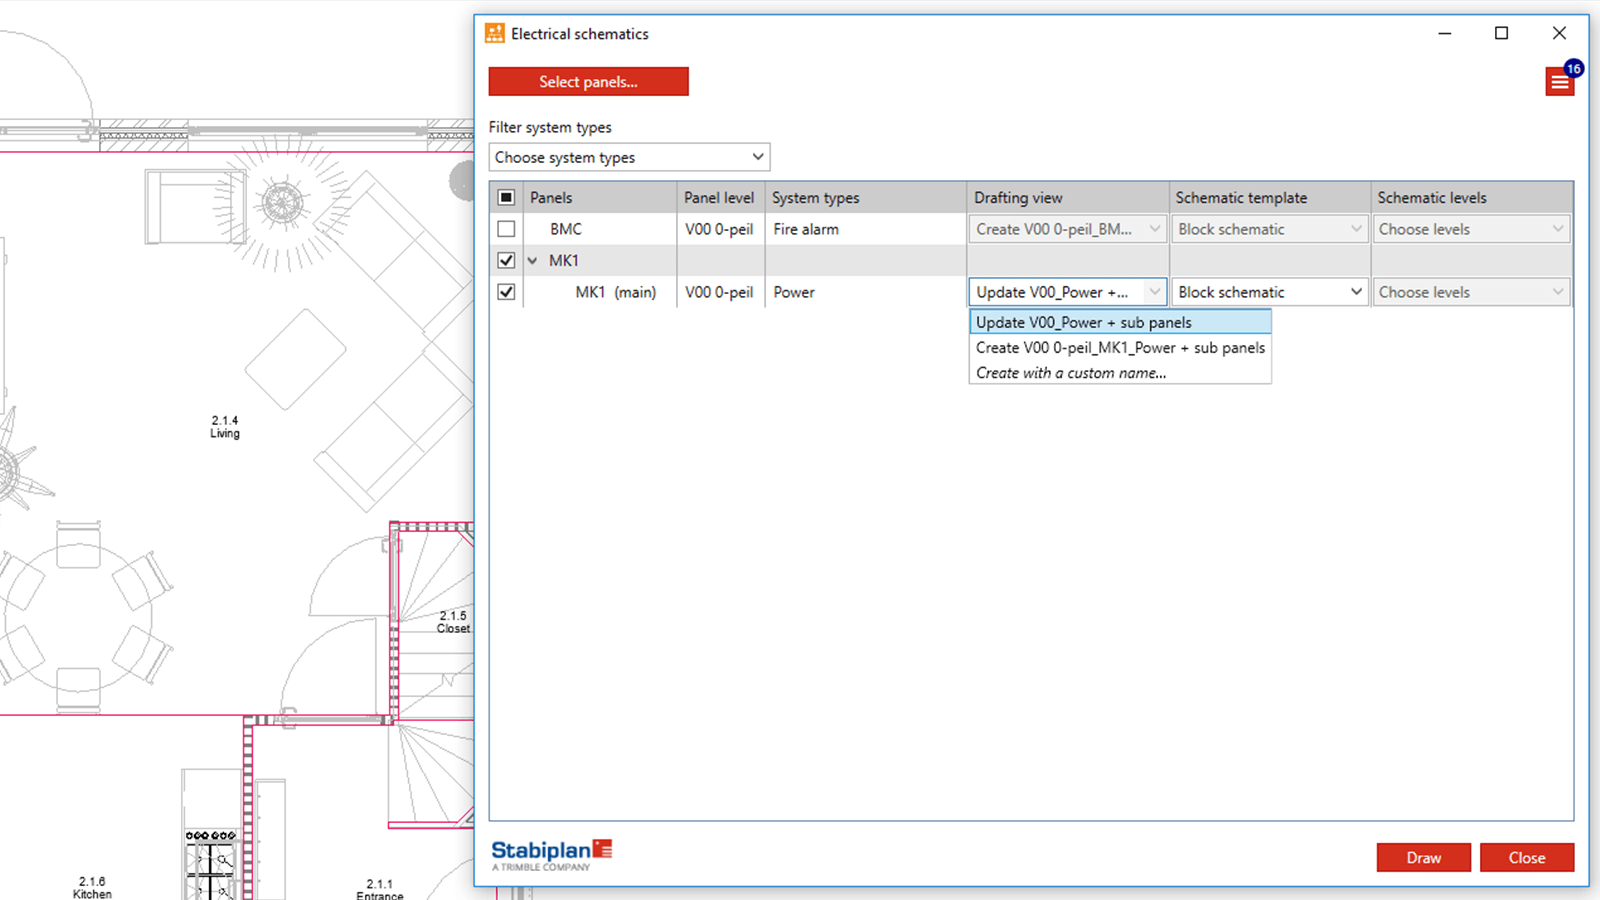Uncheck the MK1 (main) checkbox
This screenshot has width=1600, height=900.
point(506,291)
